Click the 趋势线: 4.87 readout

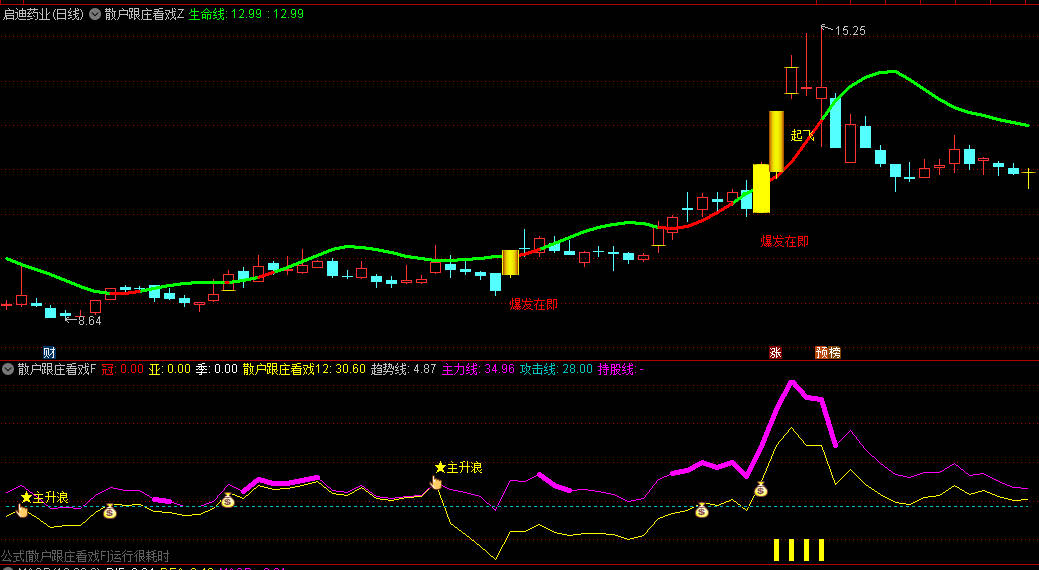tap(404, 369)
